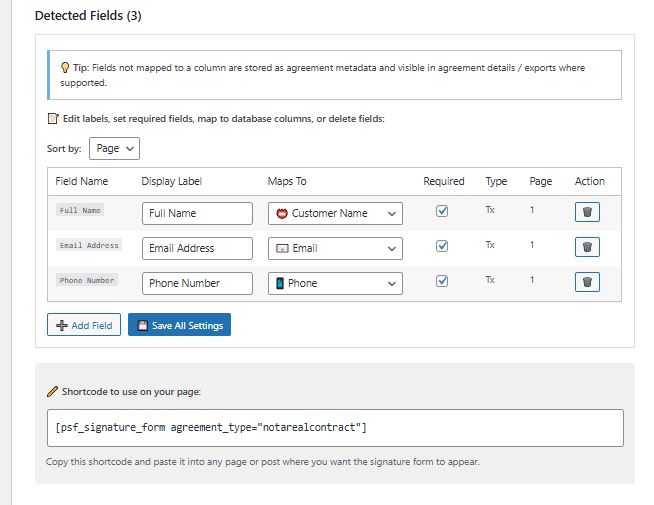The height and width of the screenshot is (505, 654).
Task: Delete the Email Address field with trash icon
Action: [x=587, y=247]
